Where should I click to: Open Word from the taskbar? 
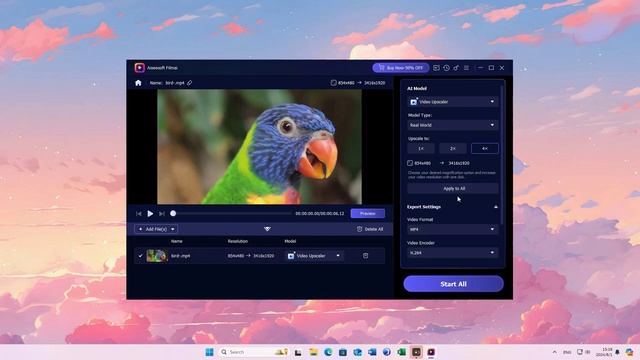372,352
